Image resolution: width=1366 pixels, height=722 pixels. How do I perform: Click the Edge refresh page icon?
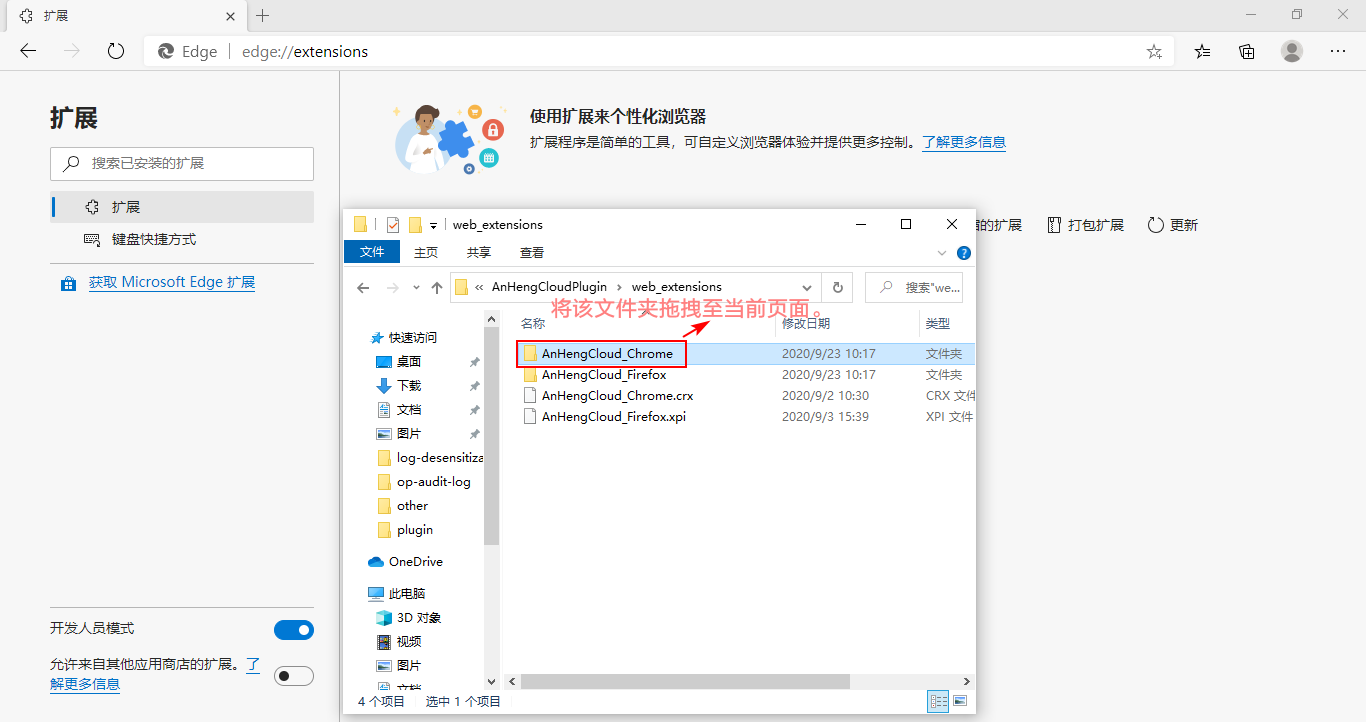[x=115, y=51]
